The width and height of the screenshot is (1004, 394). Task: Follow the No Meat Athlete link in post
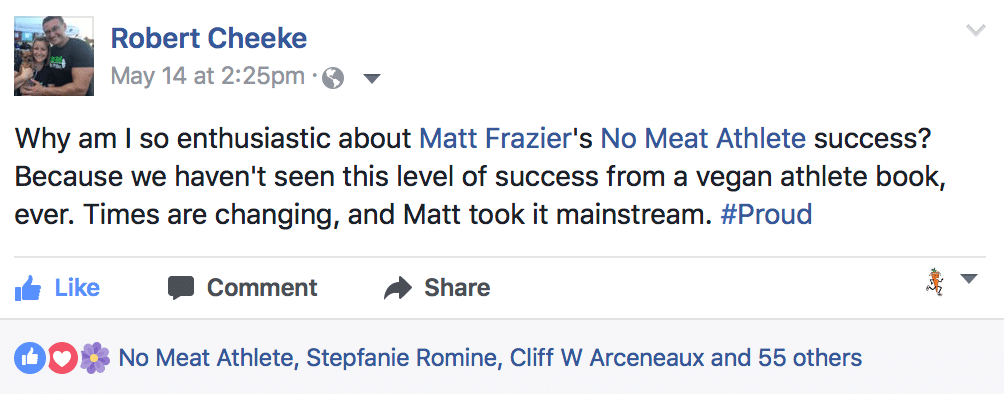[703, 138]
